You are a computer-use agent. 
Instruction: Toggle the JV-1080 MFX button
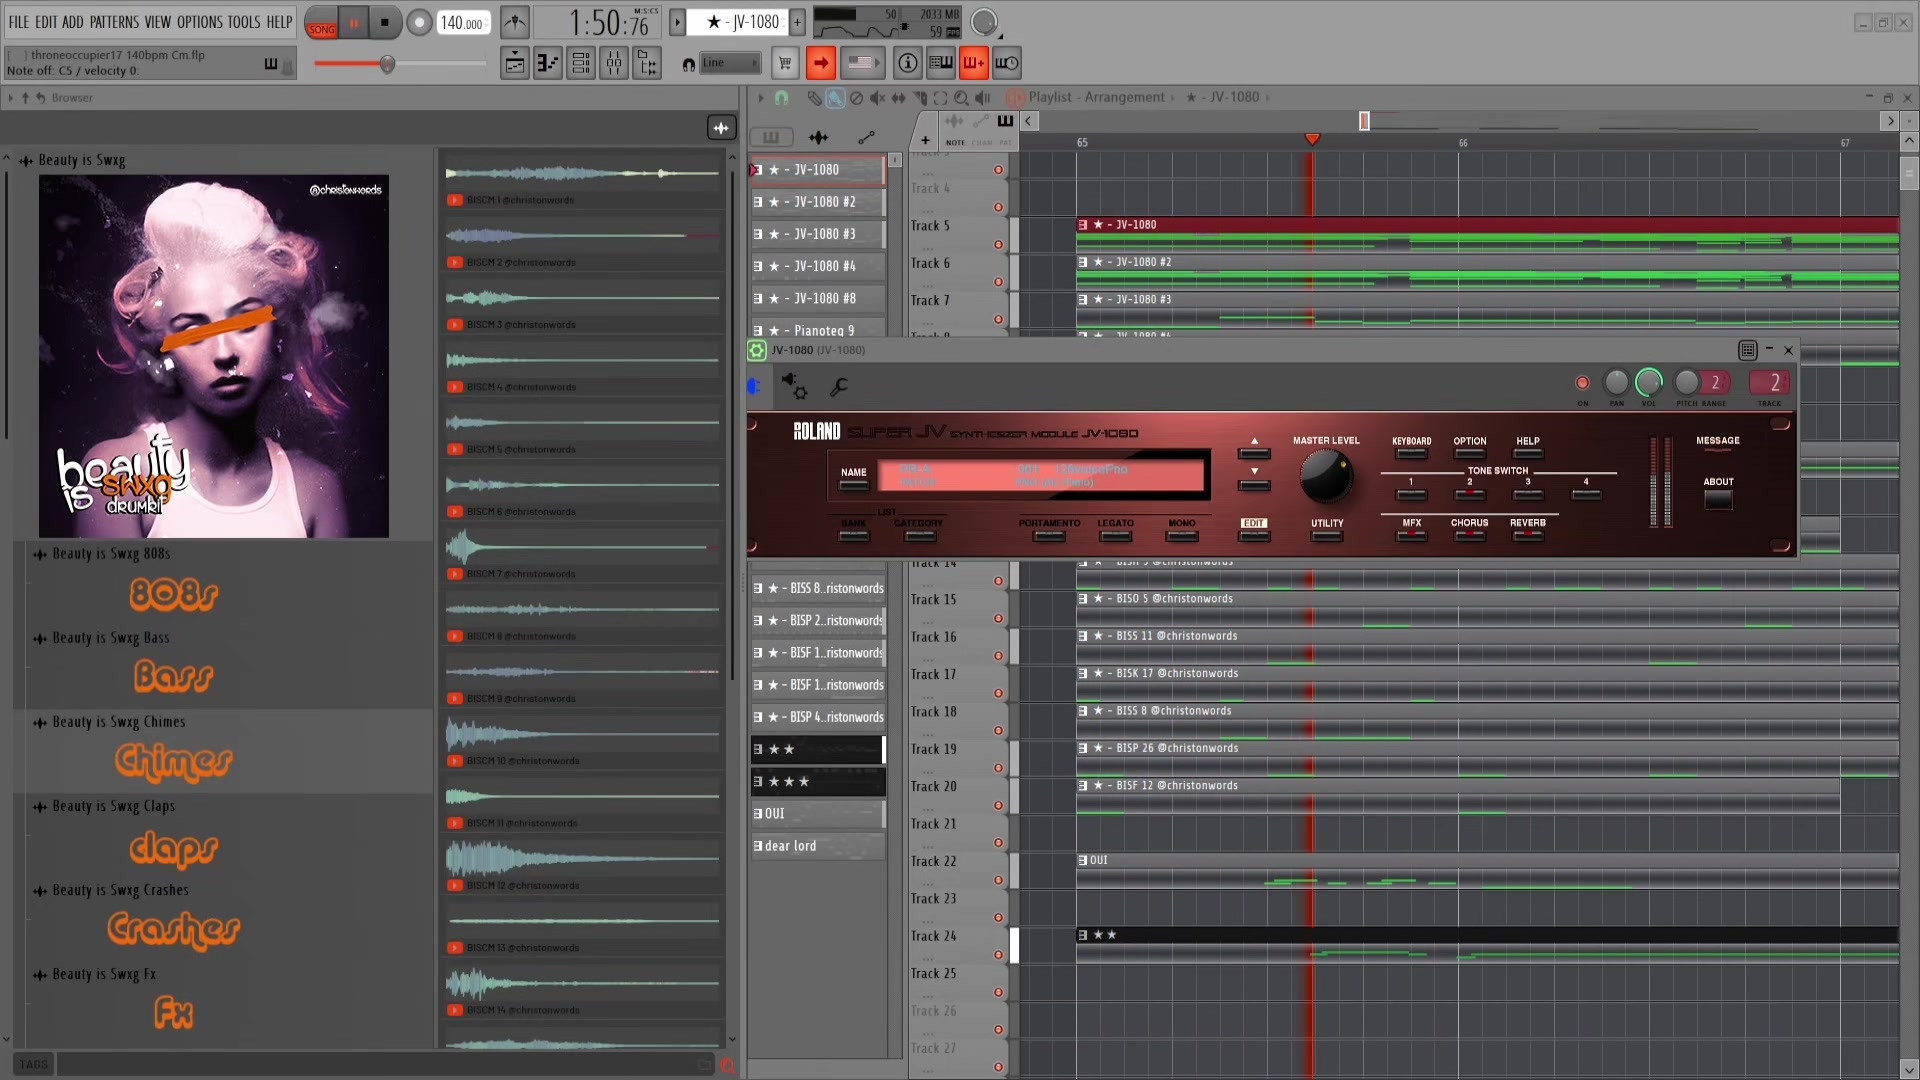[1411, 536]
